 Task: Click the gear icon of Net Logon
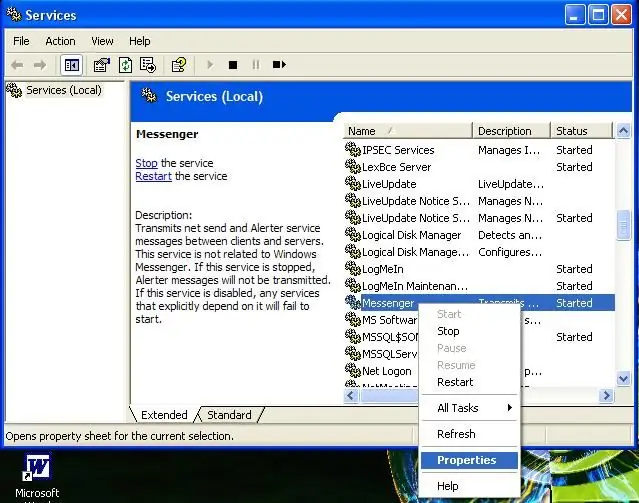click(353, 371)
